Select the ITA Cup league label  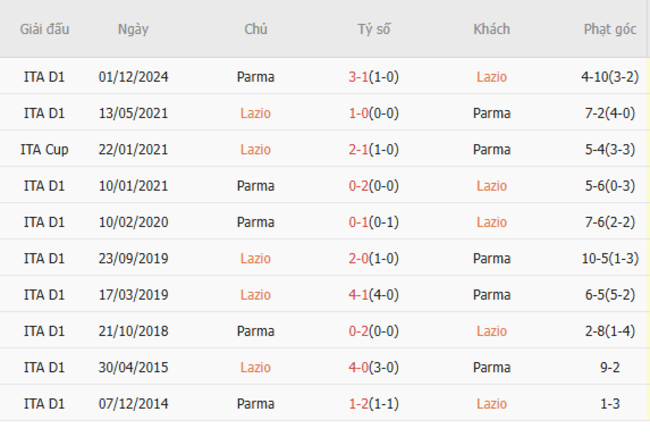pyautogui.click(x=45, y=149)
